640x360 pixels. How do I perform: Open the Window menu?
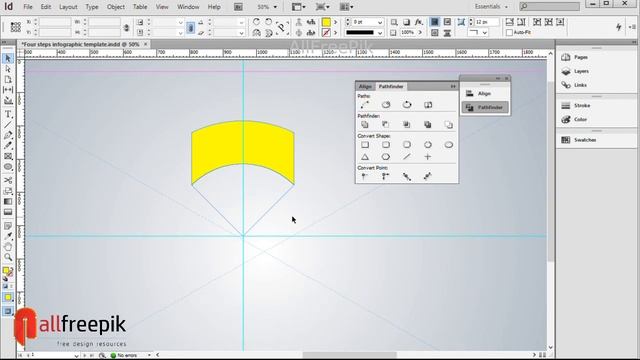tap(188, 7)
